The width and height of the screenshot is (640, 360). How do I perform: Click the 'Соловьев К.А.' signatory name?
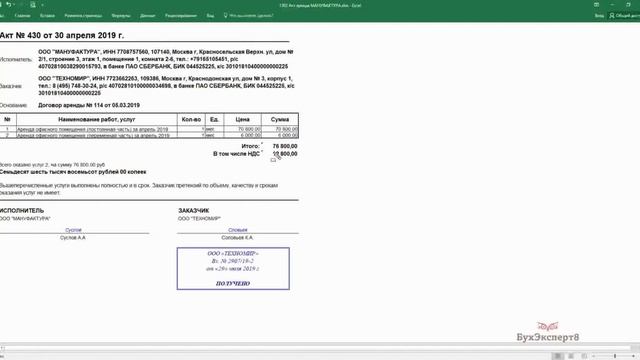tap(237, 238)
